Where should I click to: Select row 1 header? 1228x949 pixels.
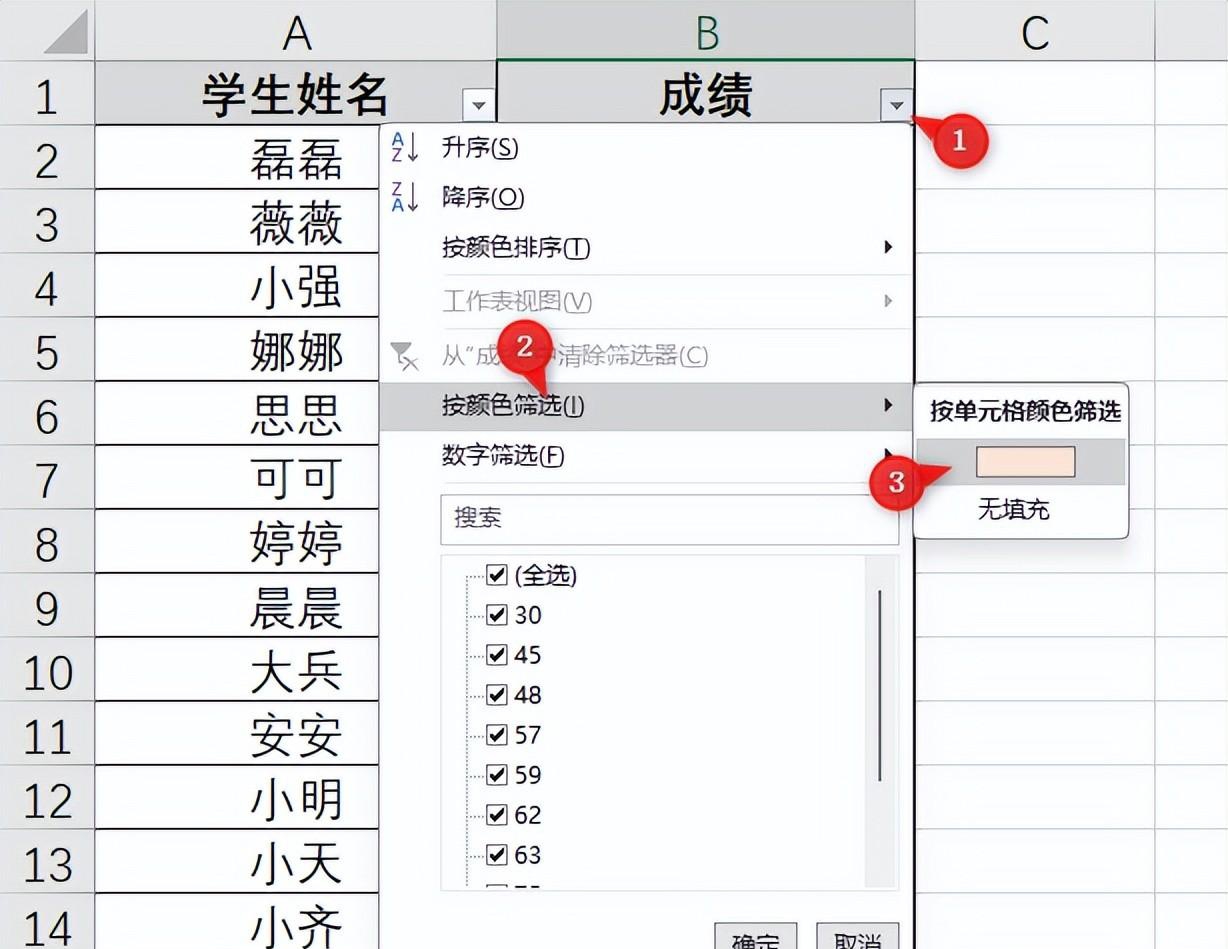pos(47,94)
